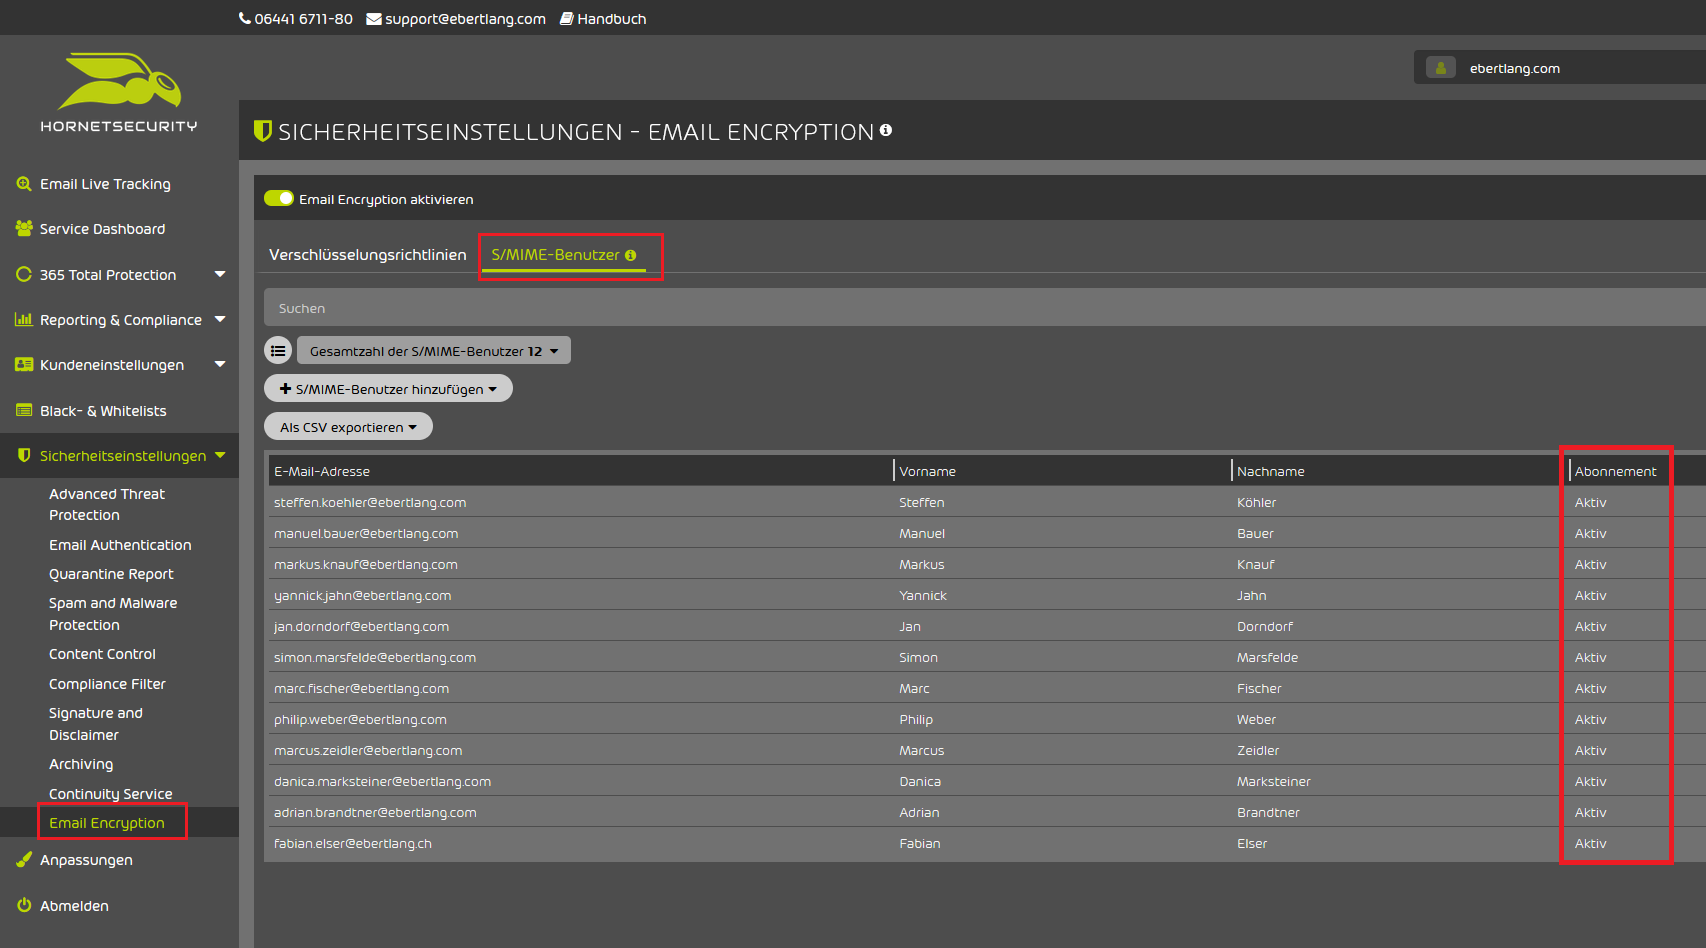Click the Handbuch book icon

pyautogui.click(x=566, y=18)
